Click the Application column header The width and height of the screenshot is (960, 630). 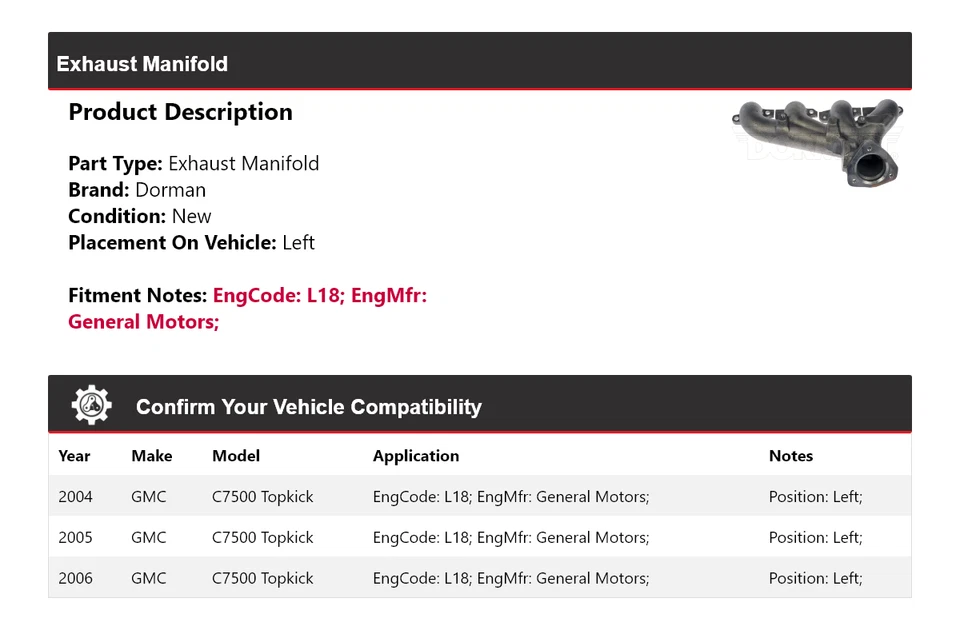click(x=416, y=456)
